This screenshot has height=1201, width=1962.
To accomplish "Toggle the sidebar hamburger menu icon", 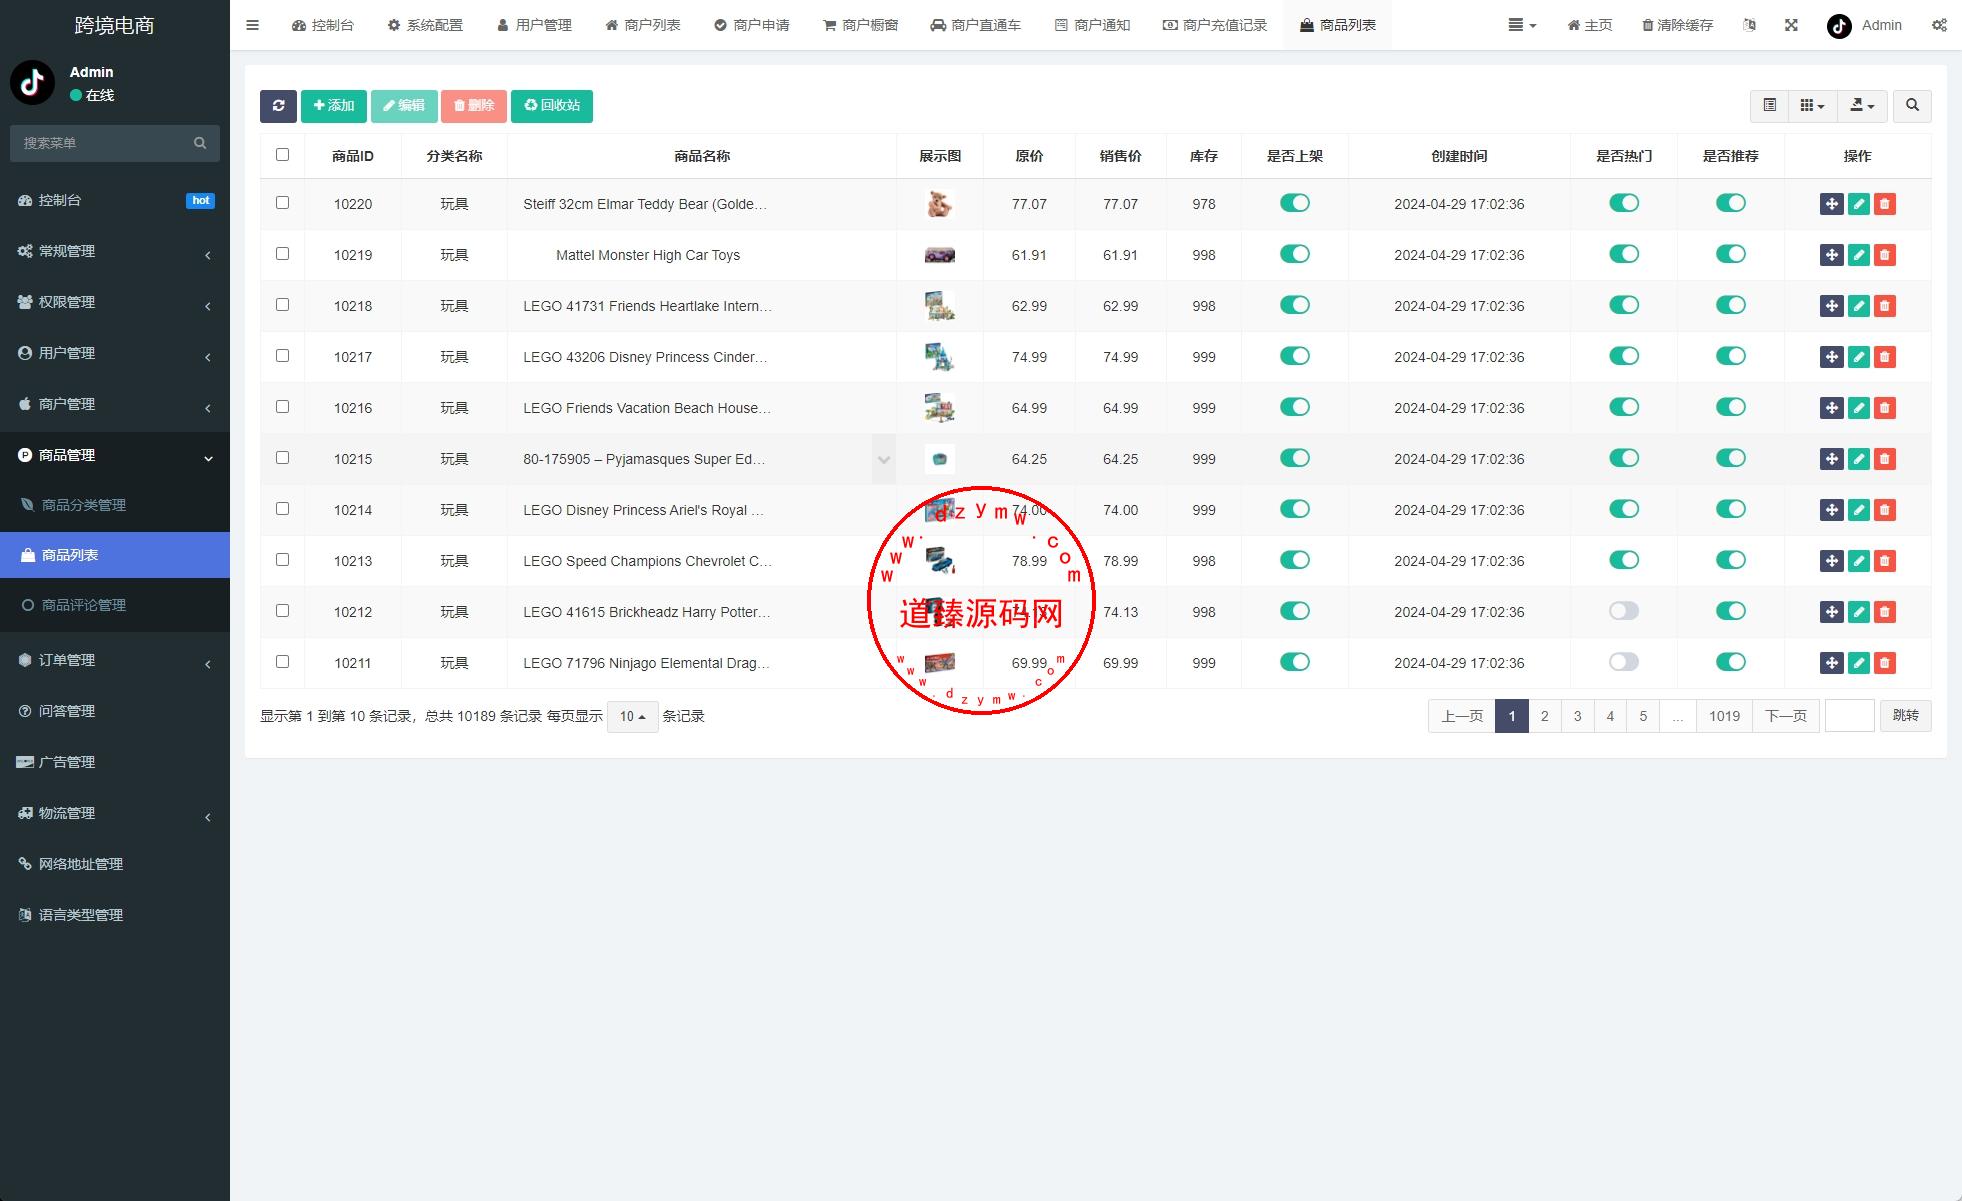I will tap(252, 25).
